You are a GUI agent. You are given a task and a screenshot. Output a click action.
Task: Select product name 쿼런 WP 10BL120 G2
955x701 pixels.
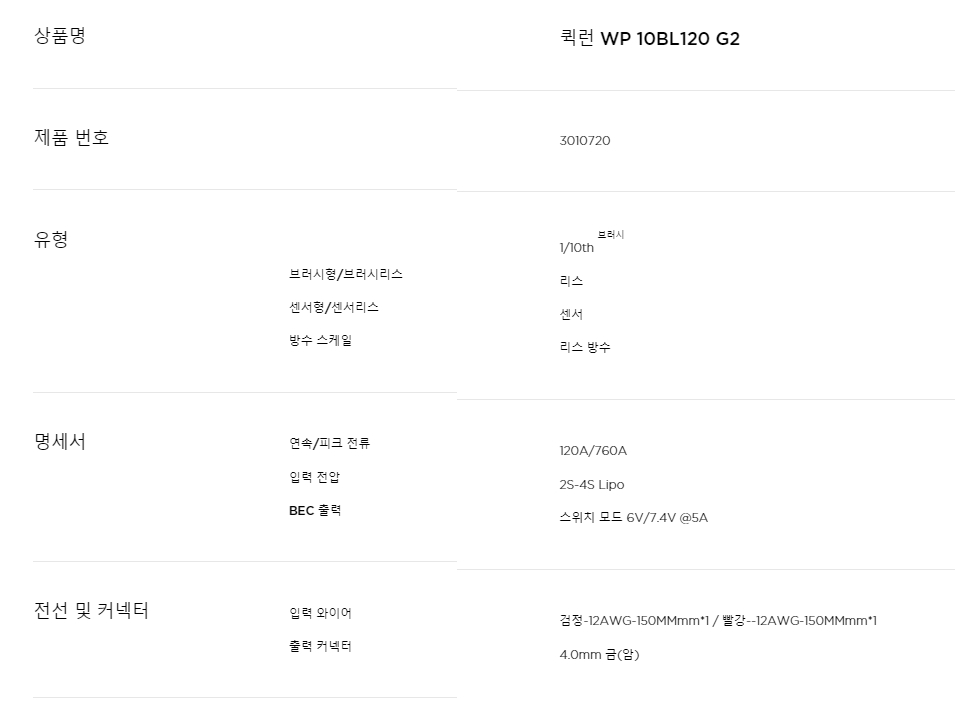coord(649,39)
